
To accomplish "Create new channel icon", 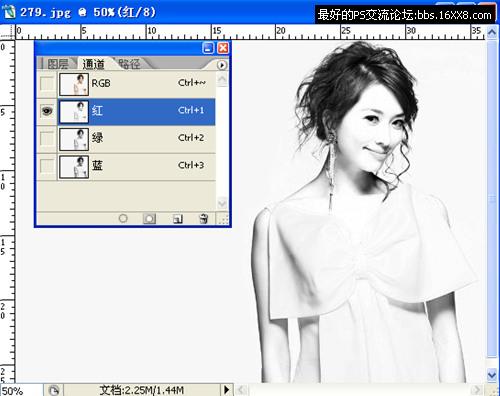I will [178, 219].
